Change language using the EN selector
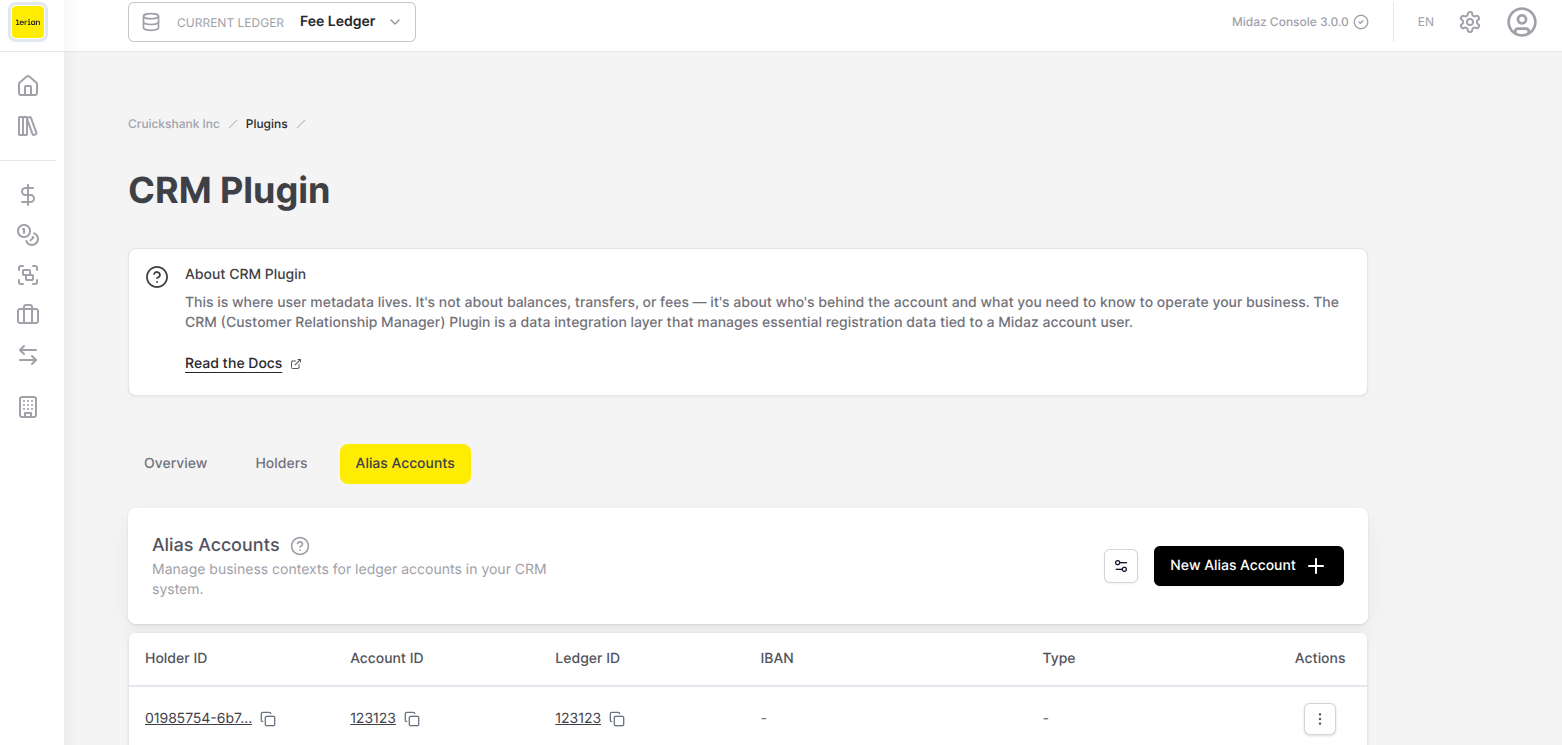Viewport: 1562px width, 745px height. tap(1426, 22)
